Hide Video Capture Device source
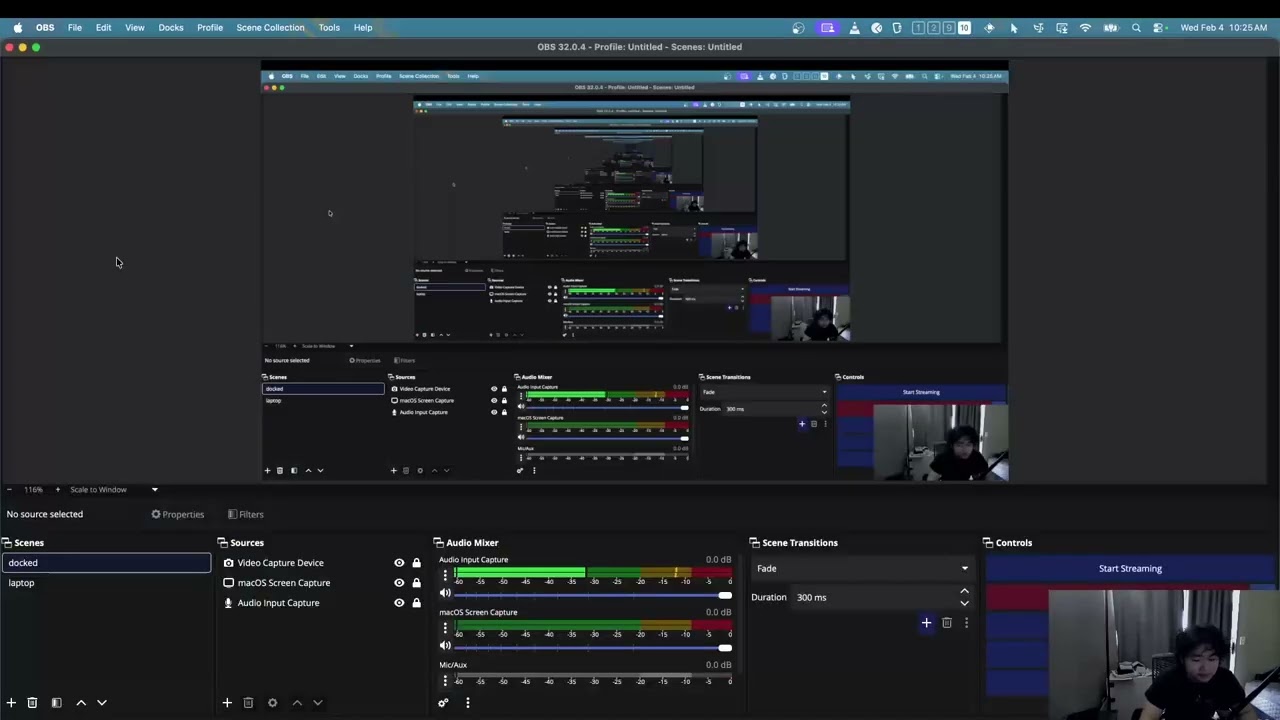1280x720 pixels. pyautogui.click(x=399, y=563)
